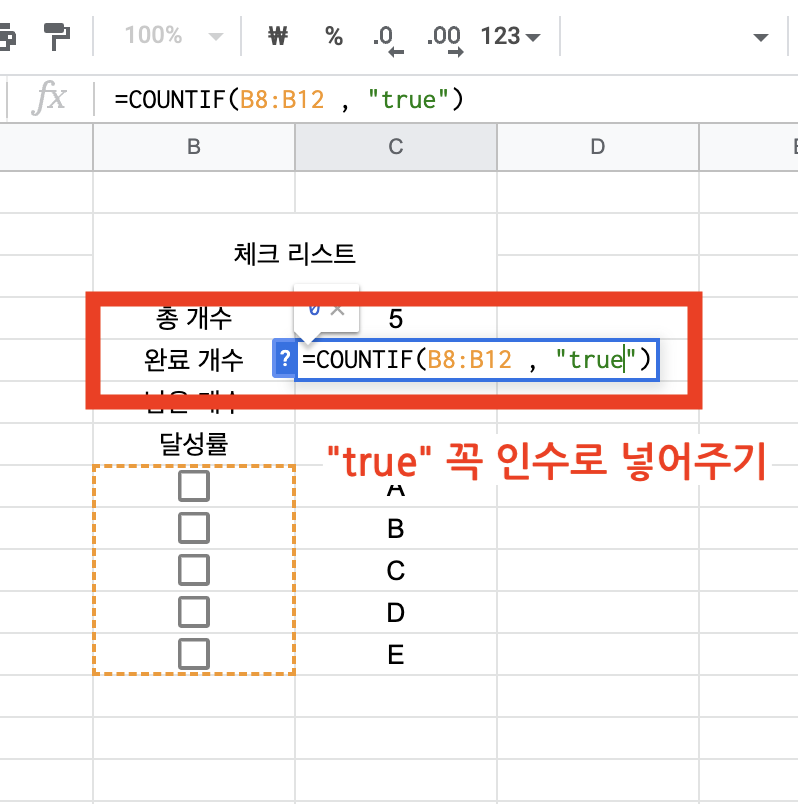
Task: Click the paint format roller icon
Action: click(x=56, y=36)
